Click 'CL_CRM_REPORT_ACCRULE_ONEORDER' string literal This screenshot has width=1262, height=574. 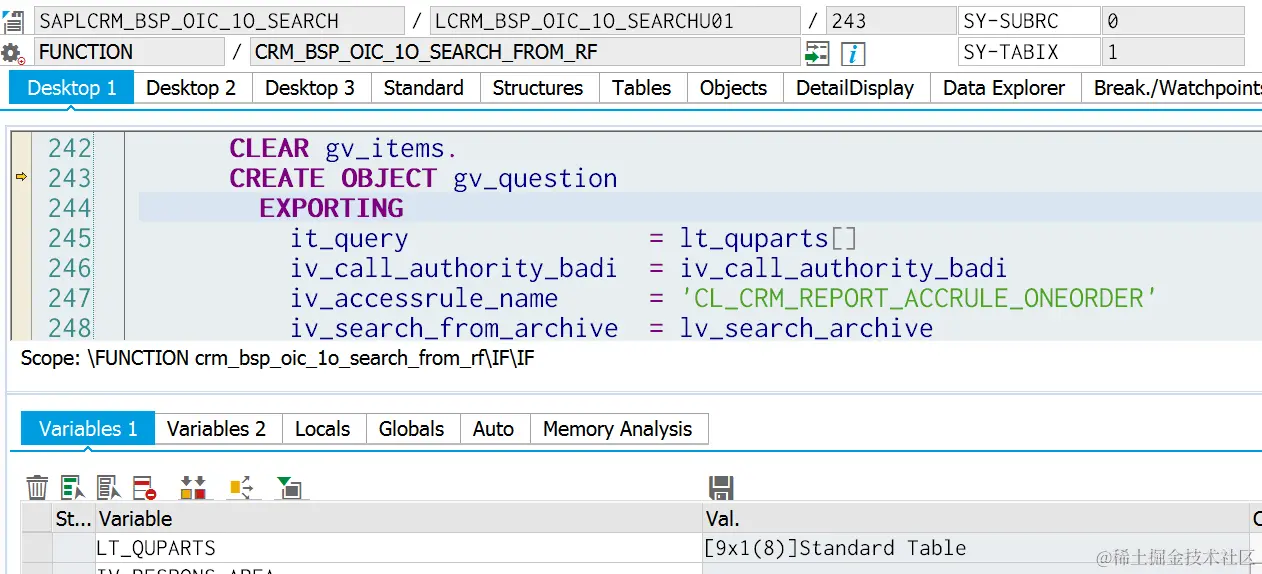click(x=918, y=298)
